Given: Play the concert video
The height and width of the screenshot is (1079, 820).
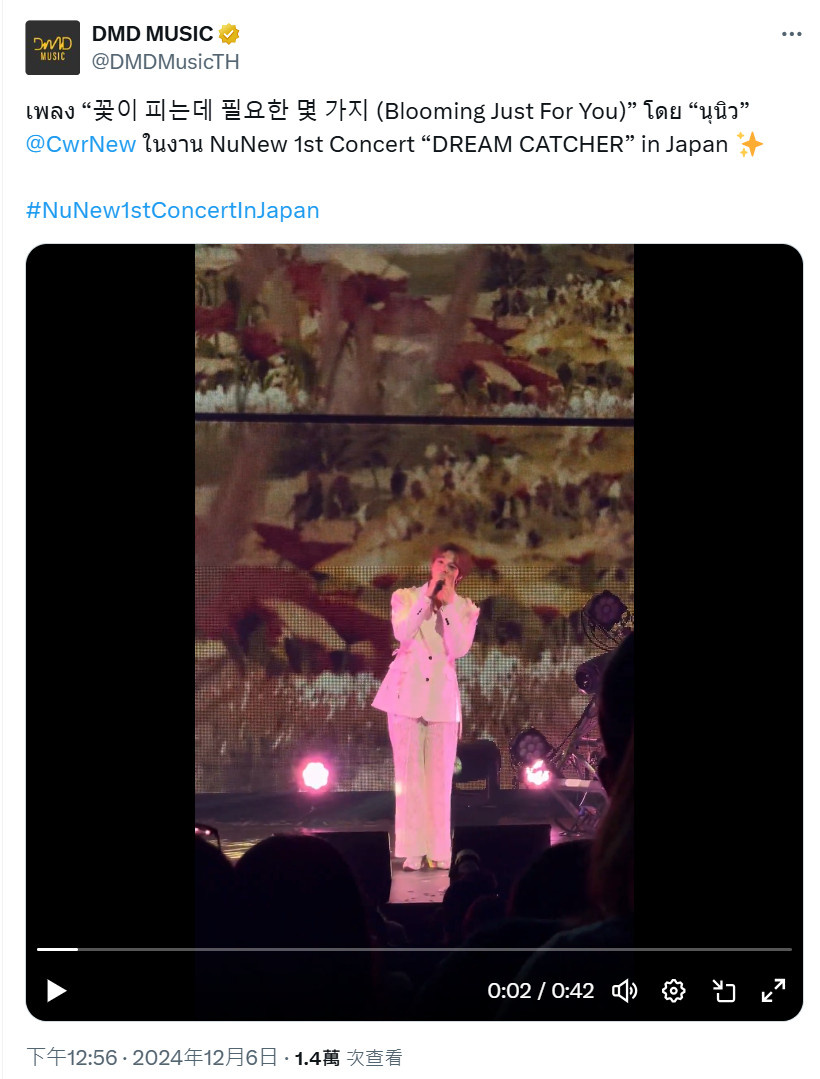Looking at the screenshot, I should (x=56, y=991).
